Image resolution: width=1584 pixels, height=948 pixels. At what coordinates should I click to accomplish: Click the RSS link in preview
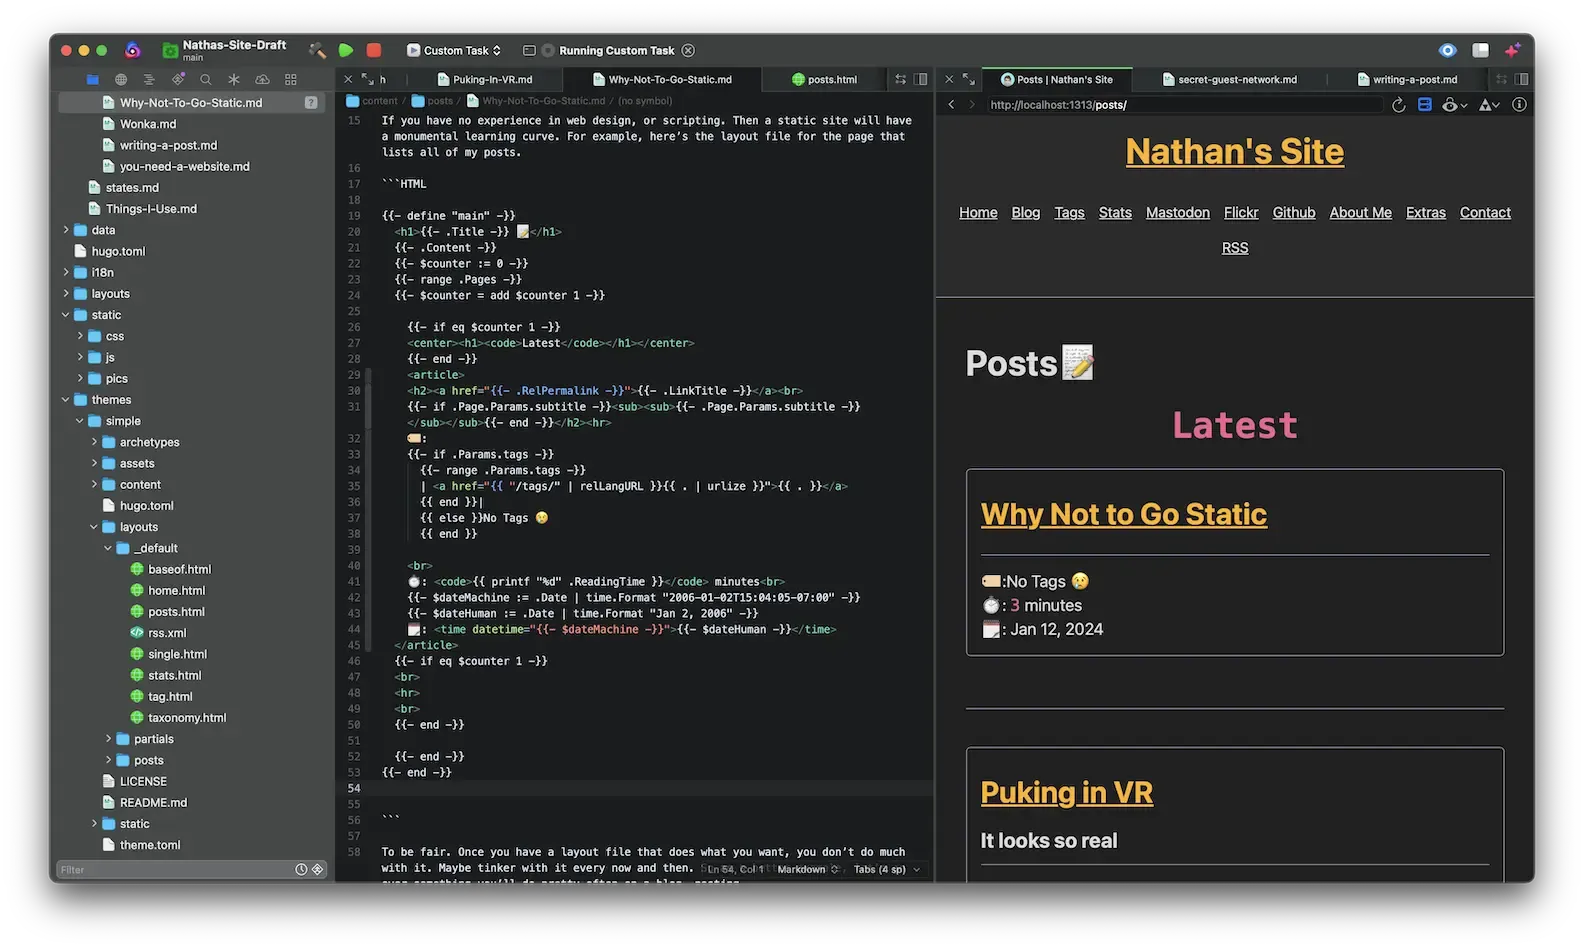1234,248
